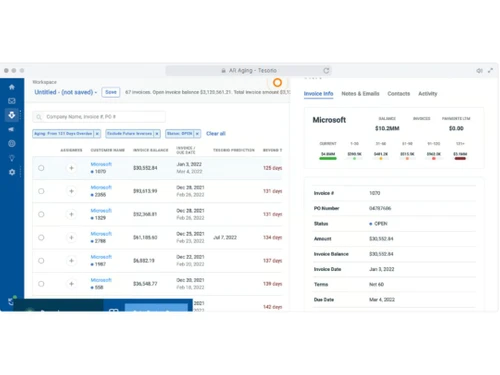Click the Tesorio Prediction column header
Screen dimensions: 500x375
(x=234, y=150)
